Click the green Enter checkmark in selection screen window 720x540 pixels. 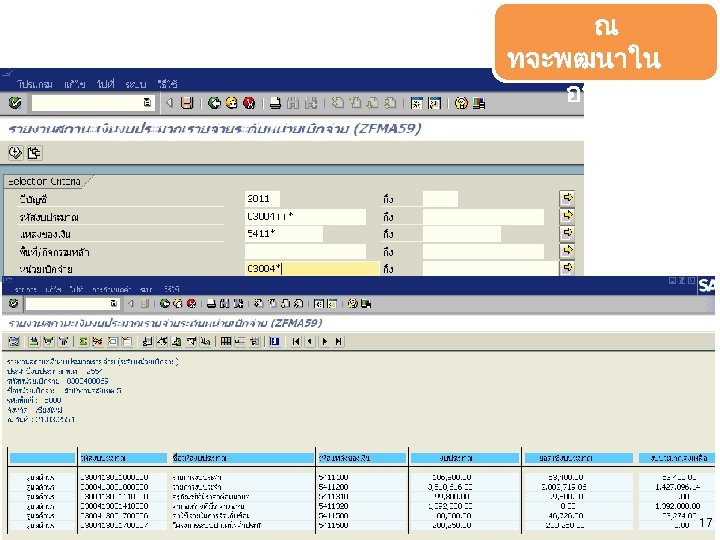point(15,103)
